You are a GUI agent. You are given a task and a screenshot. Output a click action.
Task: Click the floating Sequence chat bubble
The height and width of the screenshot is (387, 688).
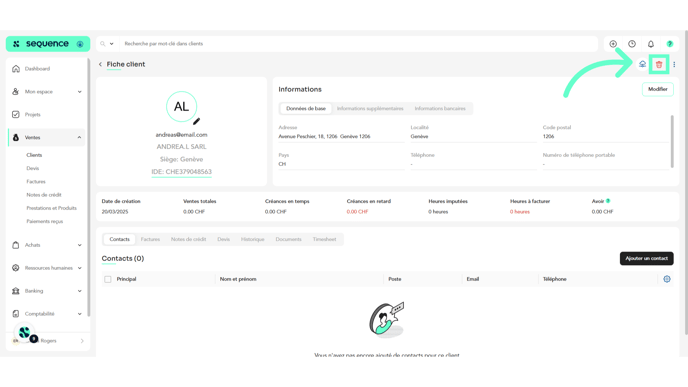pyautogui.click(x=25, y=333)
